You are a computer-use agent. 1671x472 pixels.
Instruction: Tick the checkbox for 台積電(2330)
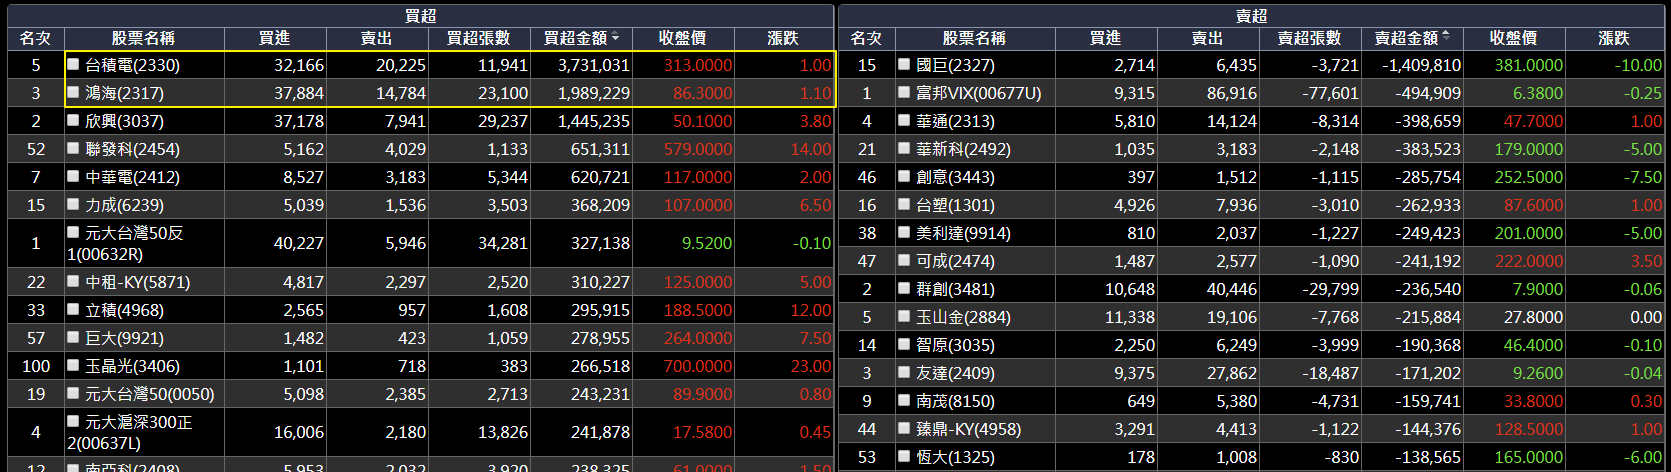click(x=73, y=64)
